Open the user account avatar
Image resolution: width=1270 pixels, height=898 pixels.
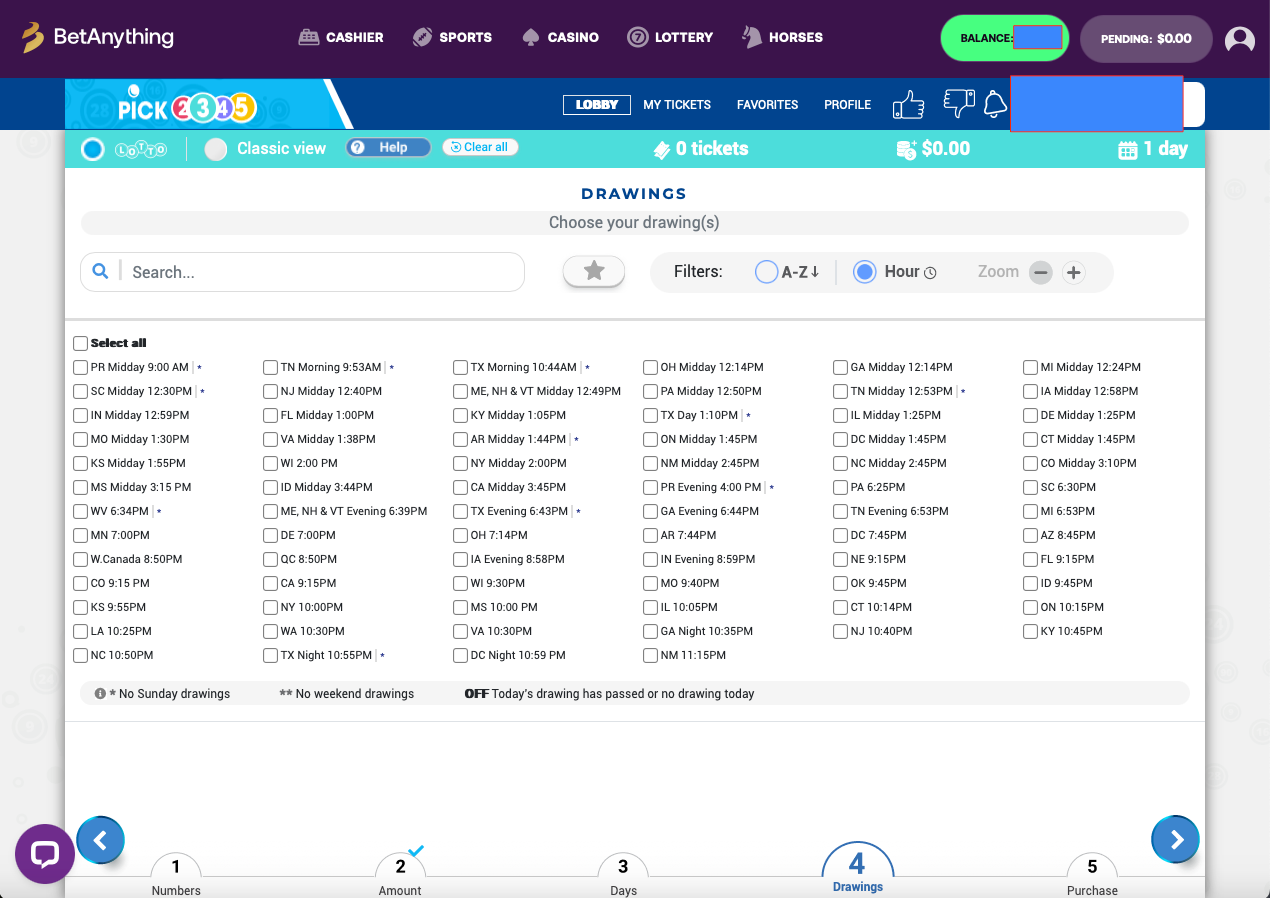coord(1239,40)
